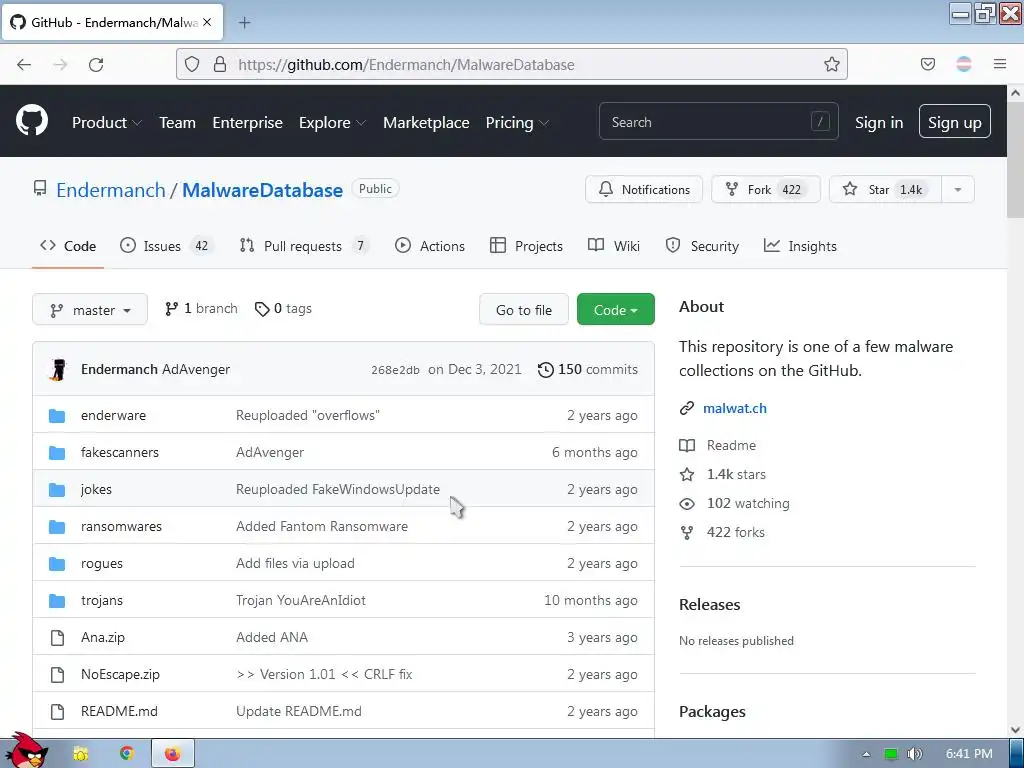This screenshot has width=1024, height=768.
Task: Reload the page with the refresh icon
Action: coord(96,64)
